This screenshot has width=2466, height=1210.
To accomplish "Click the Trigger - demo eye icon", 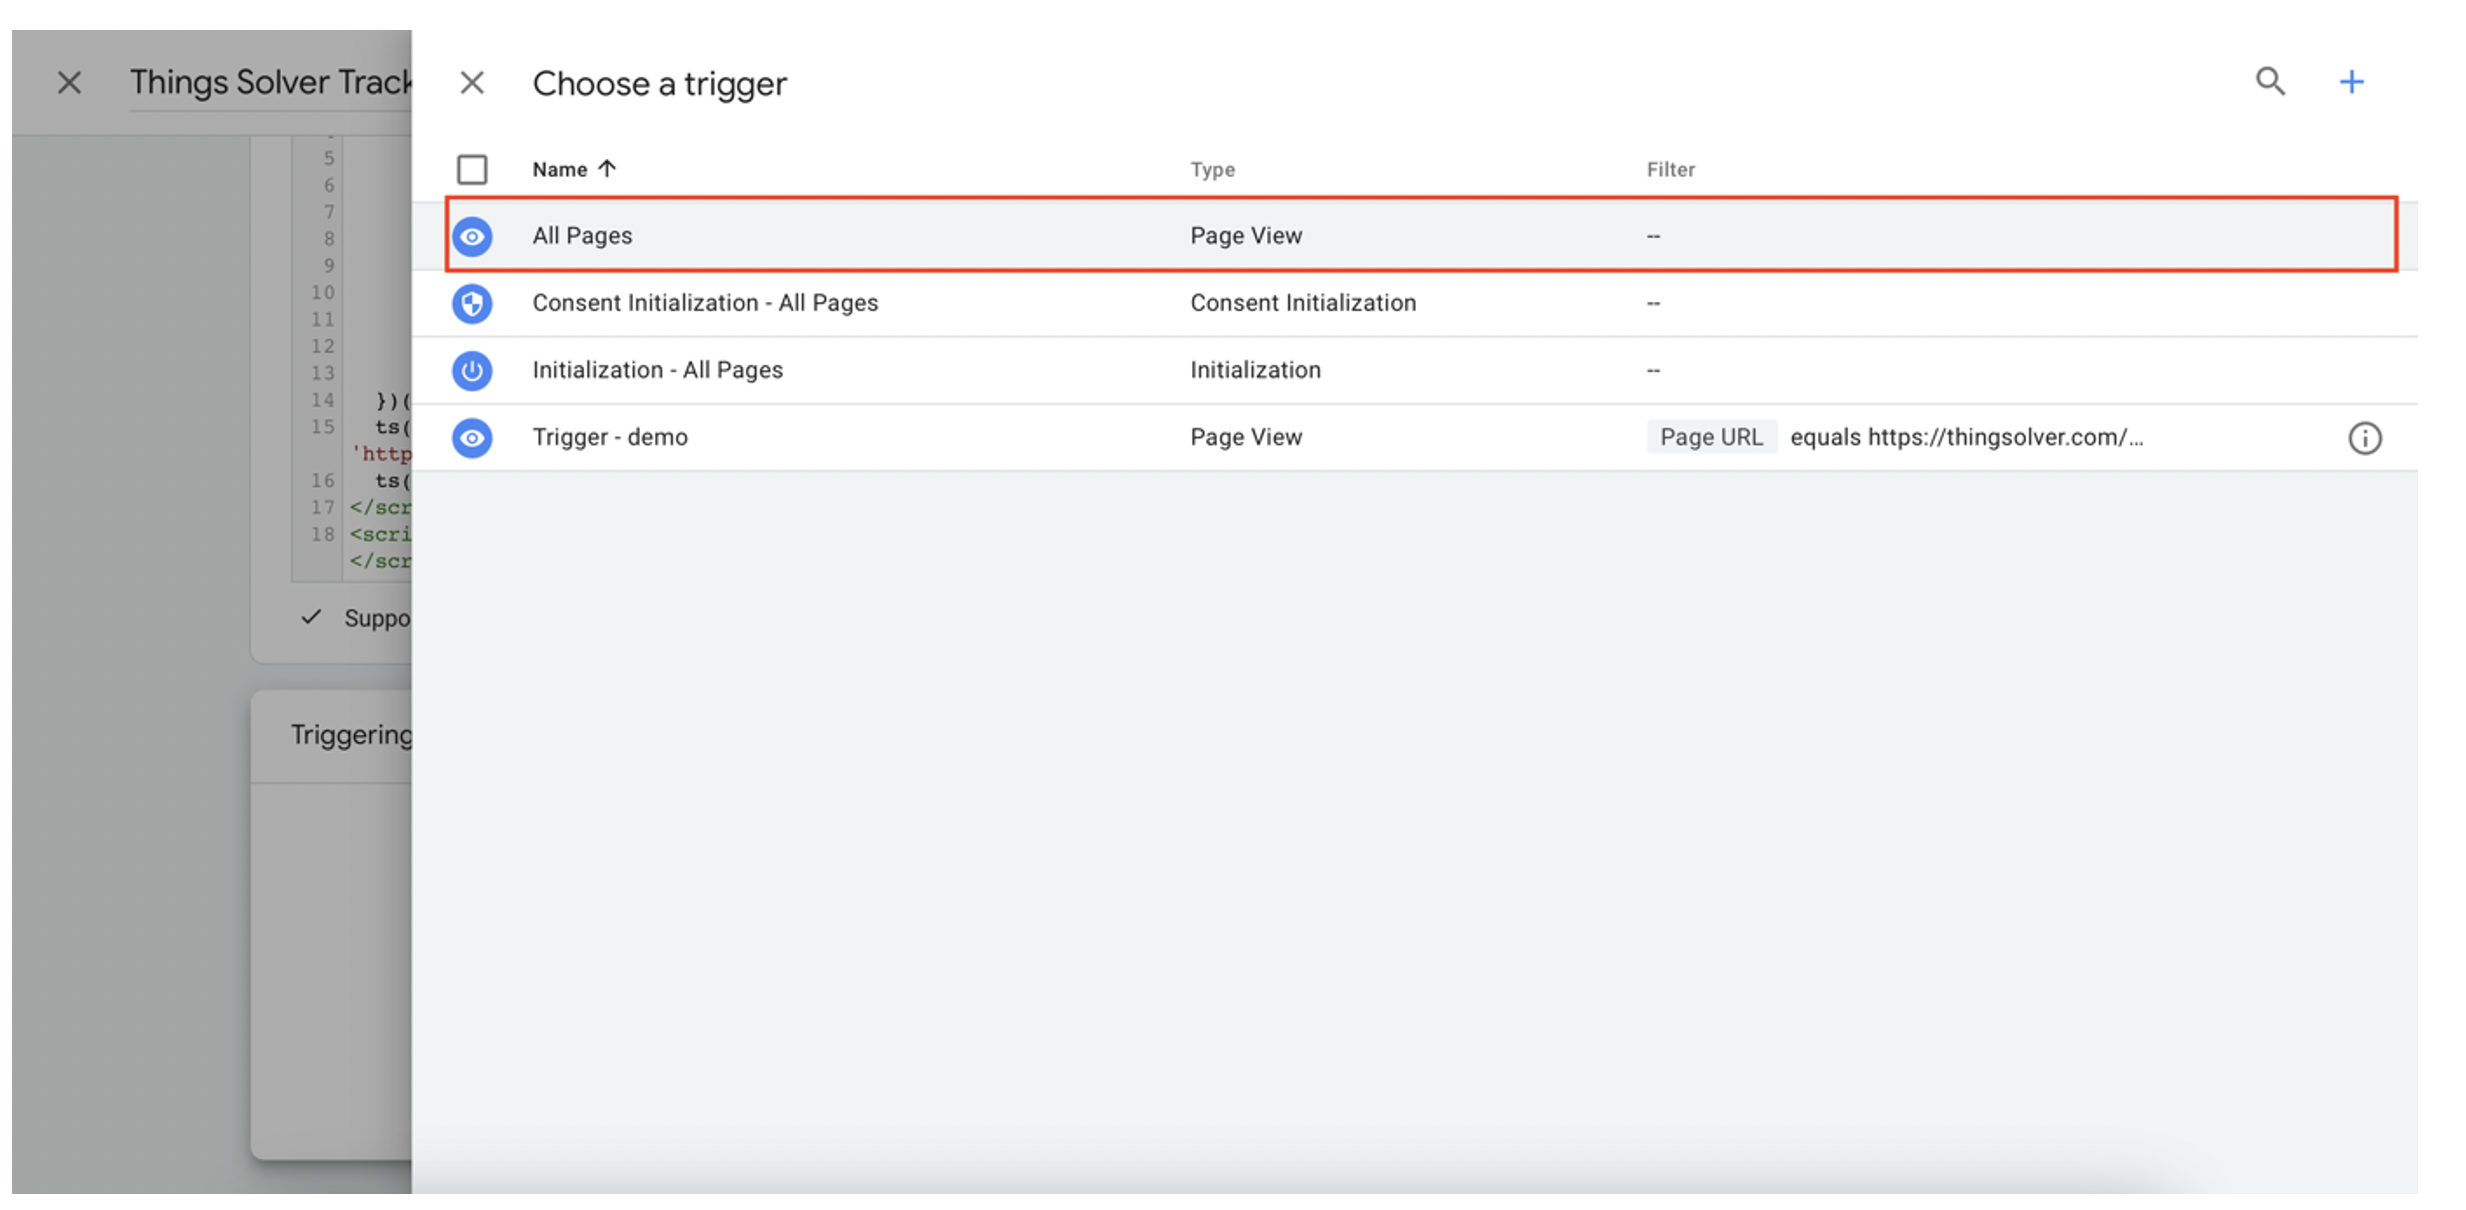I will (x=472, y=437).
